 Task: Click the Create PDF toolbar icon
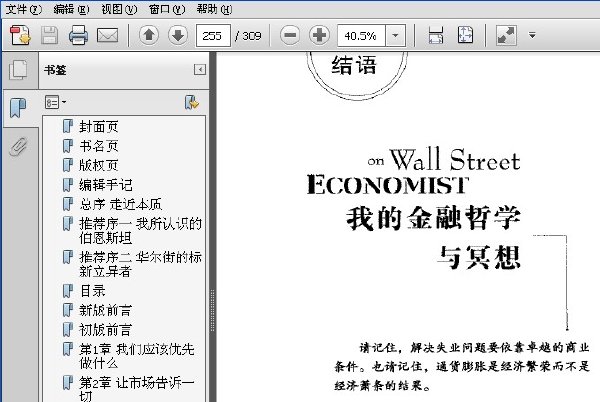[20, 36]
